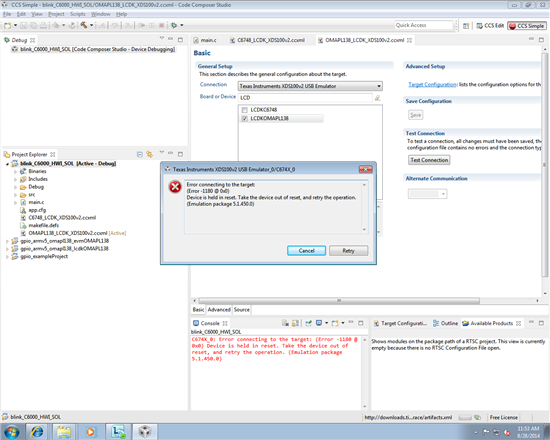
Task: Click the Clear Console icon
Action: 285,323
